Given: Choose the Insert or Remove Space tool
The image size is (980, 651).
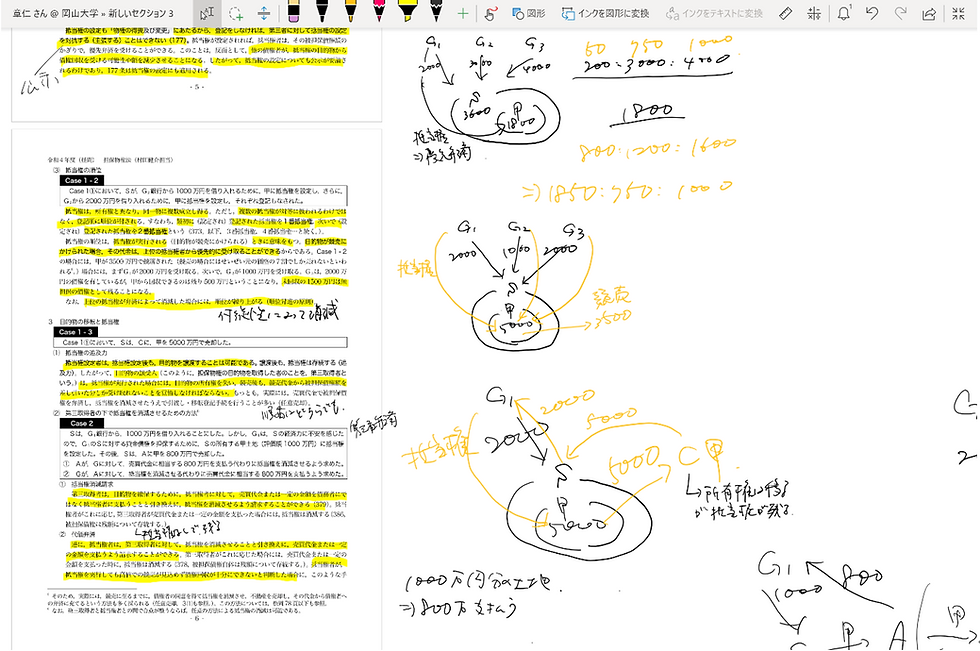Looking at the screenshot, I should (264, 13).
